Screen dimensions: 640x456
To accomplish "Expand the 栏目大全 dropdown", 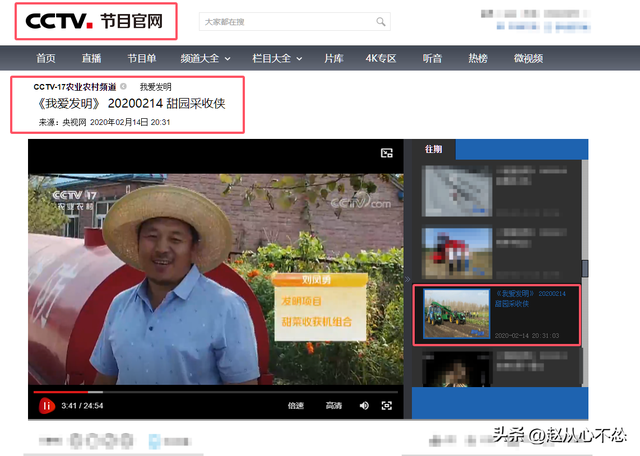I will (277, 58).
